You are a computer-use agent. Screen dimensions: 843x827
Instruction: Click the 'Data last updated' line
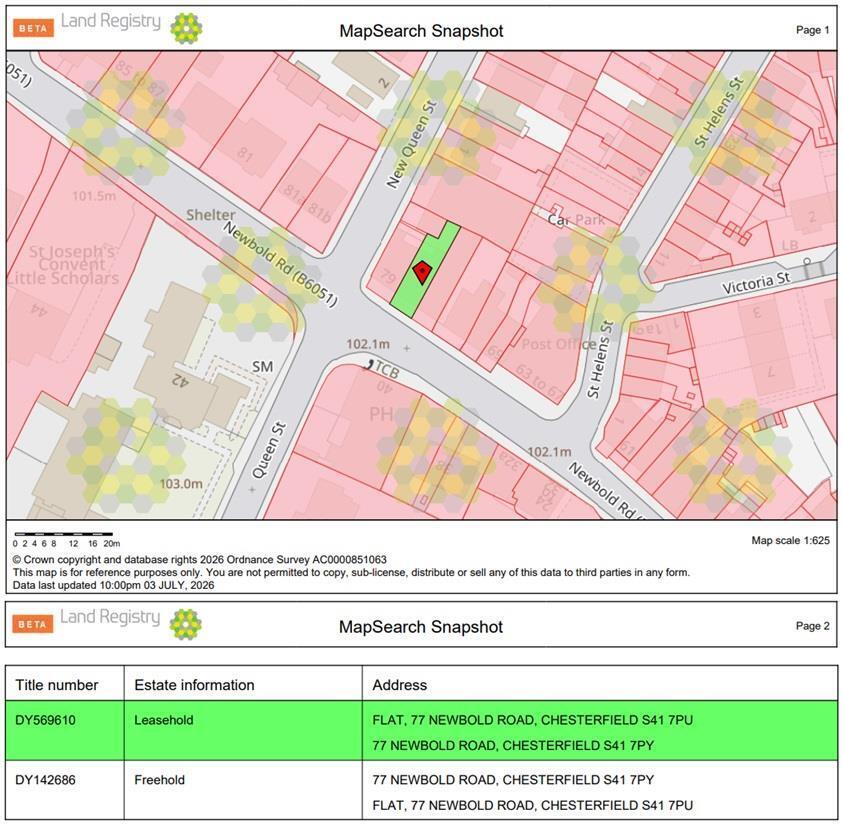click(x=113, y=585)
